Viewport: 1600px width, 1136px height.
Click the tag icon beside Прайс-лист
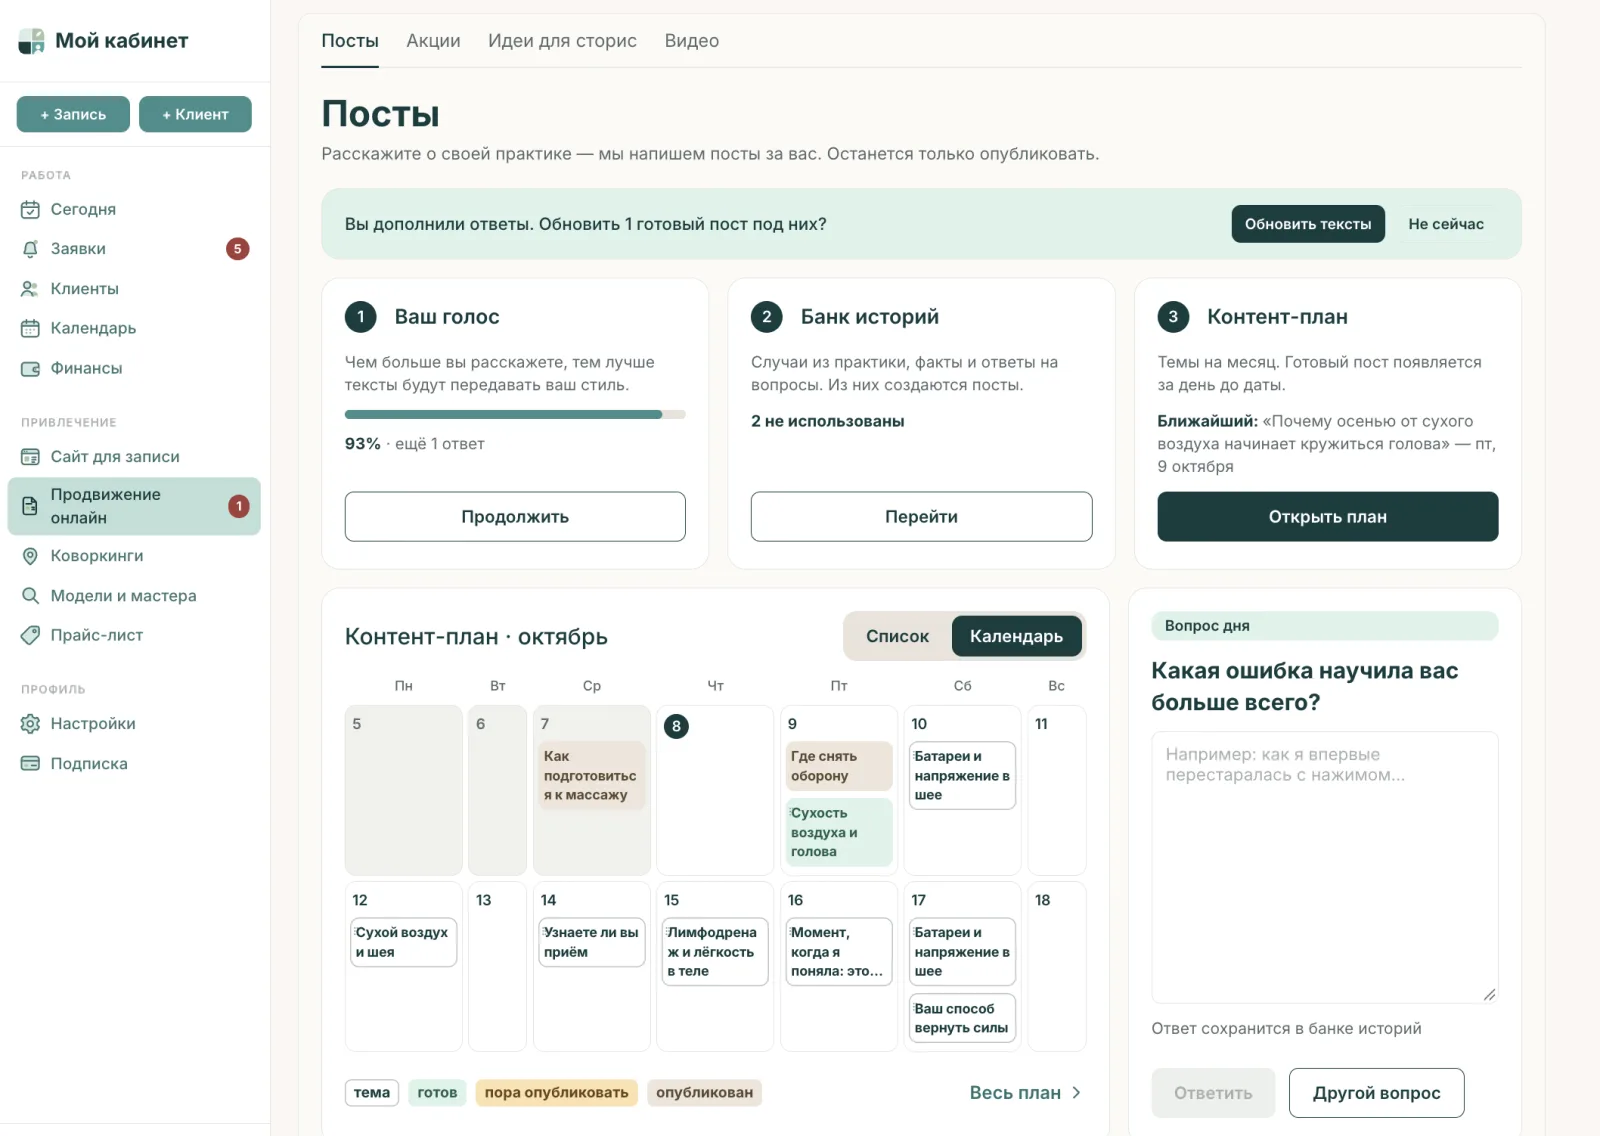[30, 635]
